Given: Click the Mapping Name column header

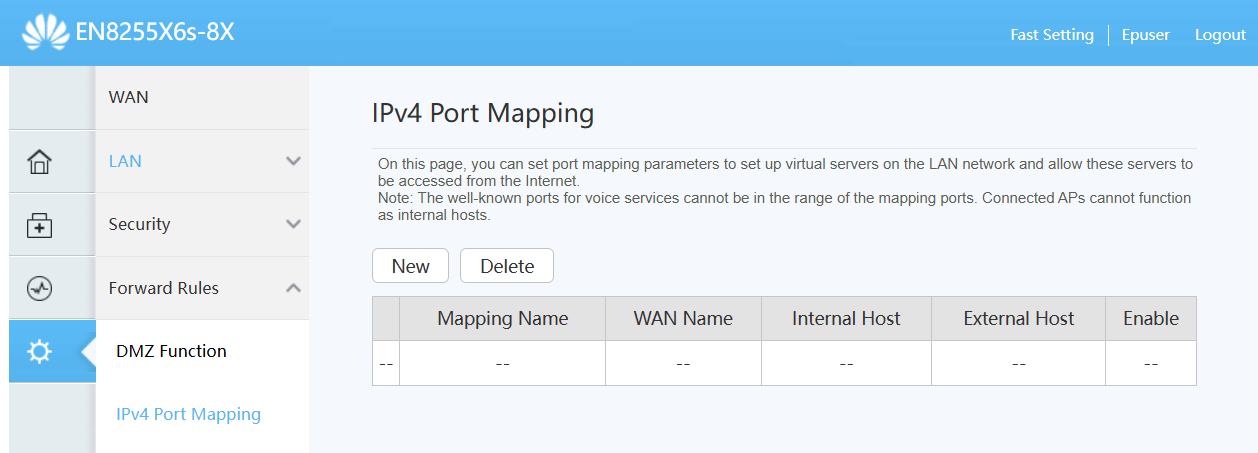Looking at the screenshot, I should click(x=502, y=319).
